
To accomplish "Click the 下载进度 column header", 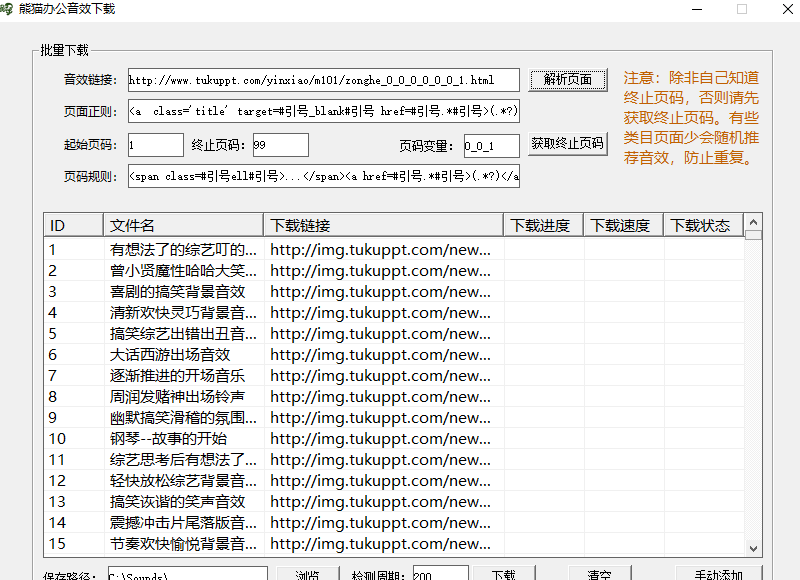I will tap(542, 224).
